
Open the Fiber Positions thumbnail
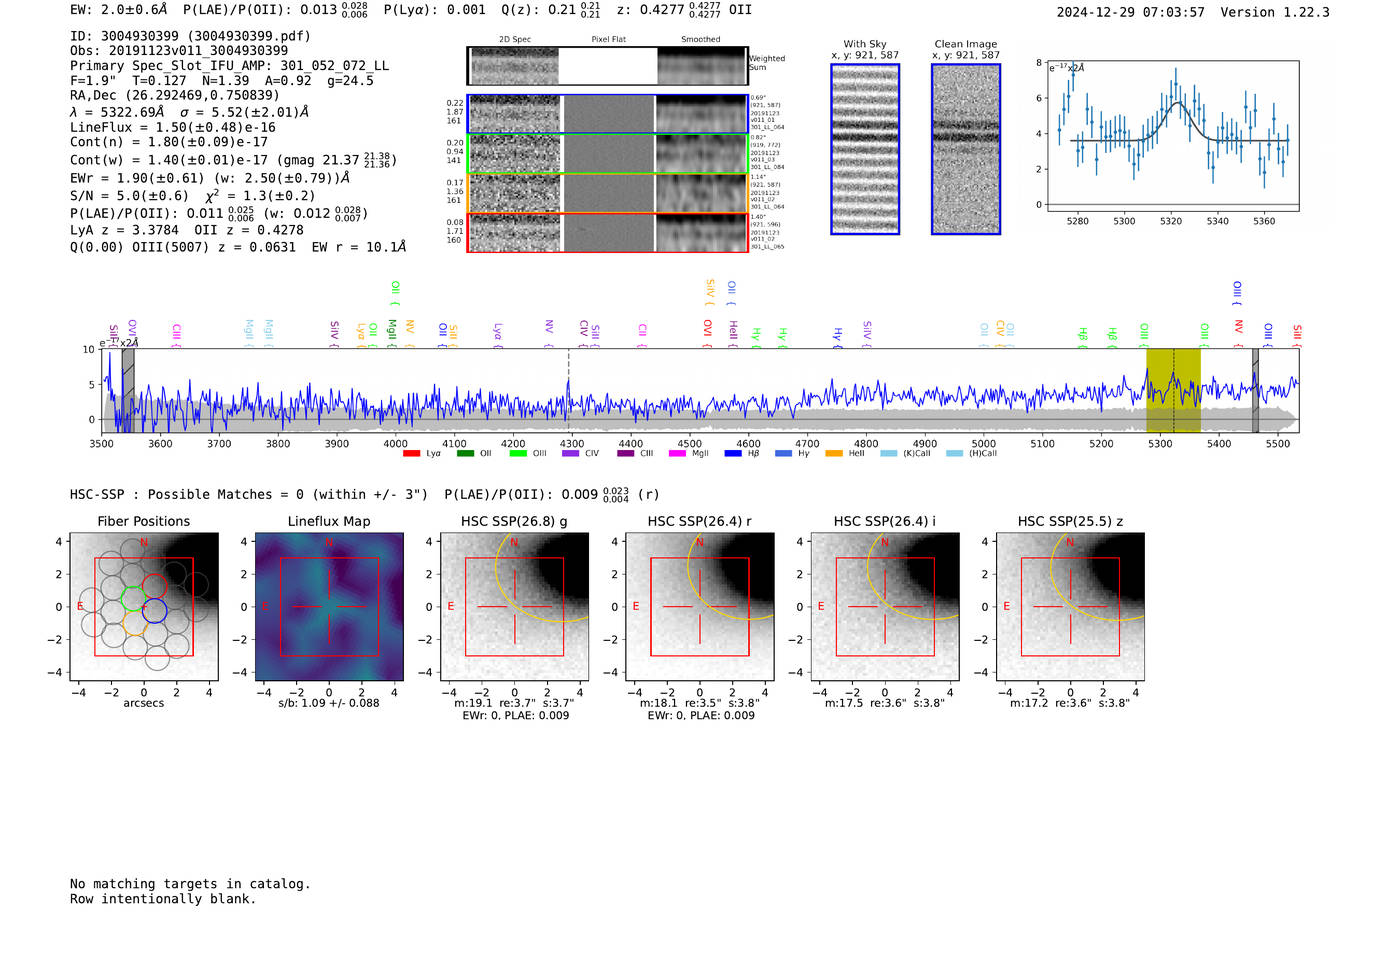pos(144,607)
